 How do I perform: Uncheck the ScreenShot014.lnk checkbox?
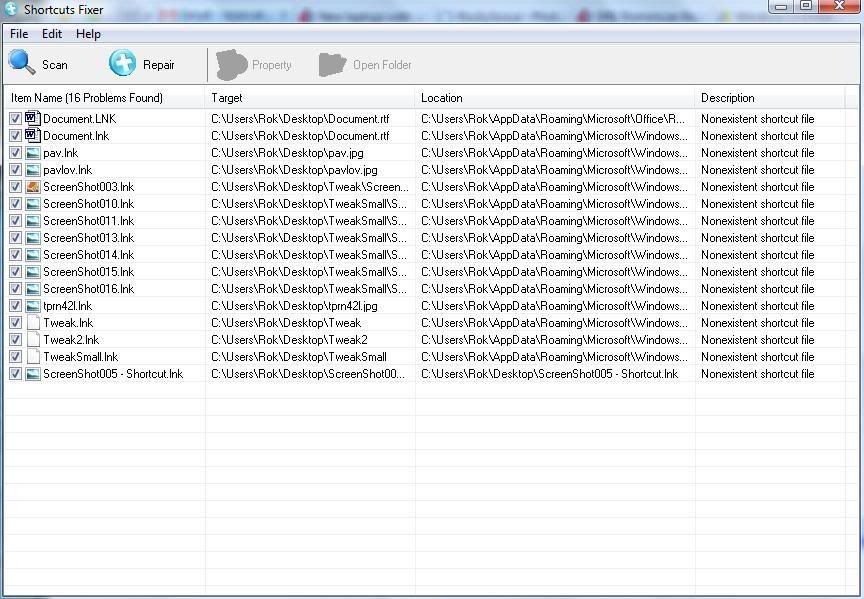tap(15, 255)
